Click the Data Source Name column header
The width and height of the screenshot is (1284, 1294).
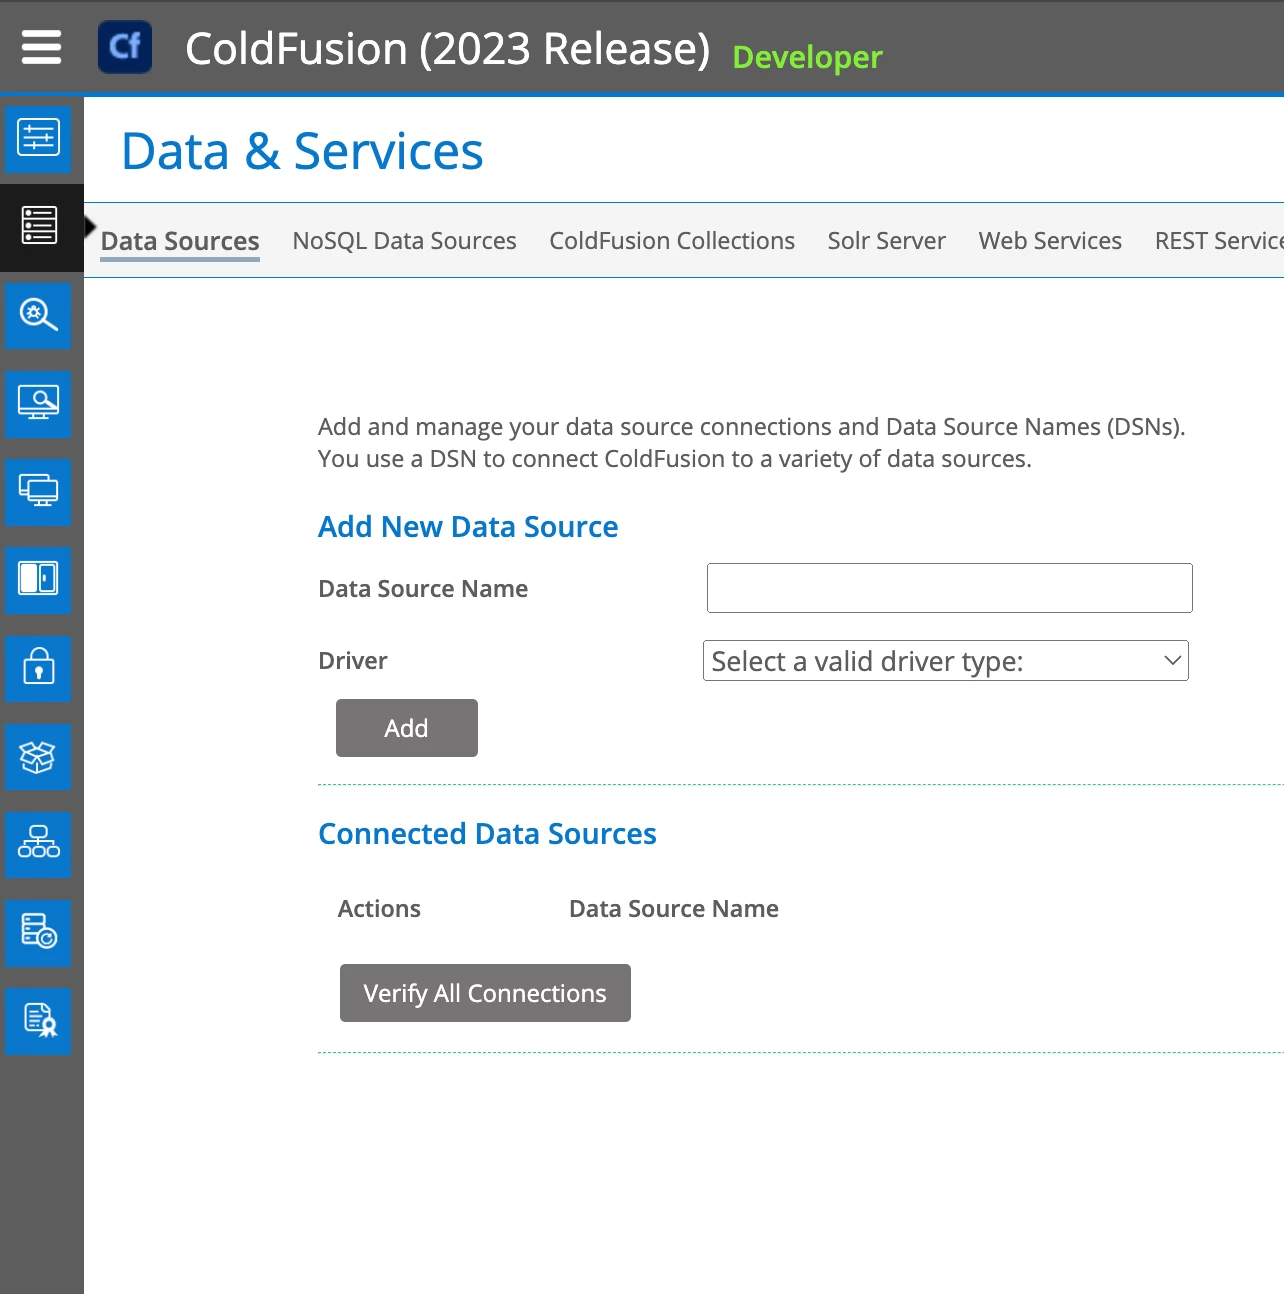673,909
